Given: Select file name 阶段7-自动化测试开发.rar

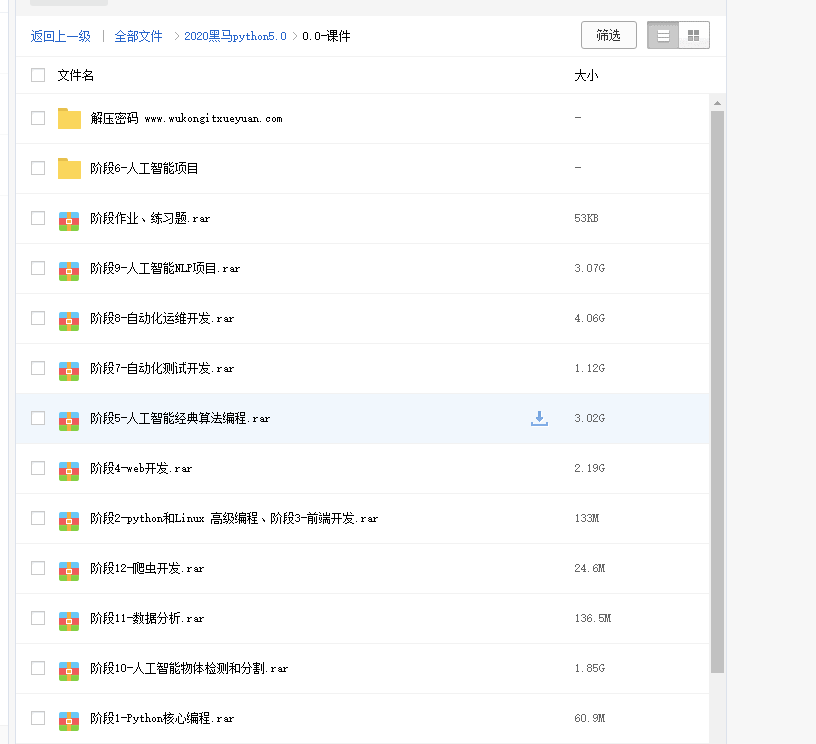Looking at the screenshot, I should point(162,368).
